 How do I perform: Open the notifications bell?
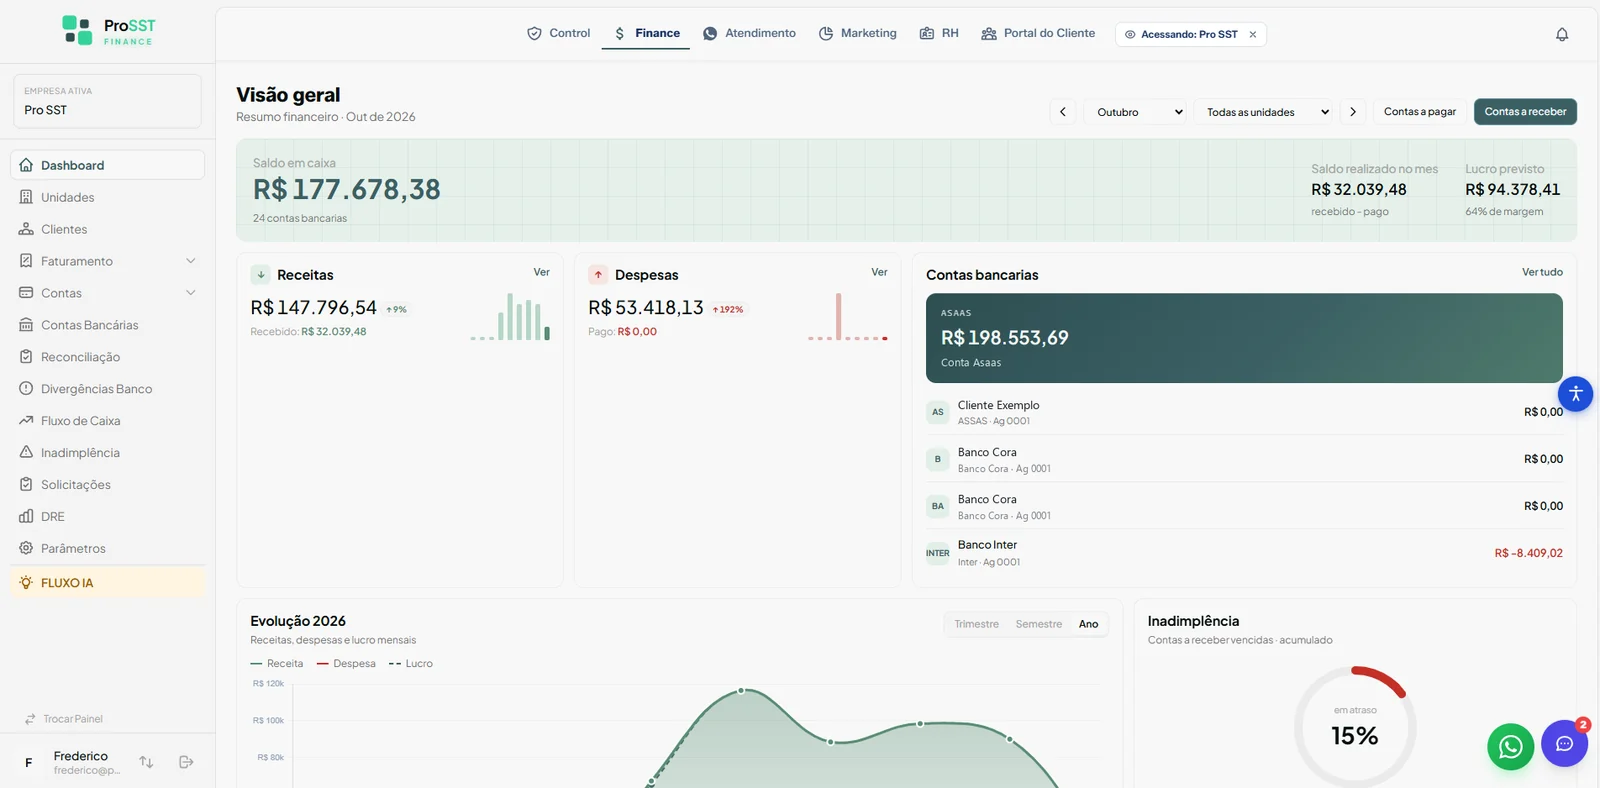[x=1562, y=34]
